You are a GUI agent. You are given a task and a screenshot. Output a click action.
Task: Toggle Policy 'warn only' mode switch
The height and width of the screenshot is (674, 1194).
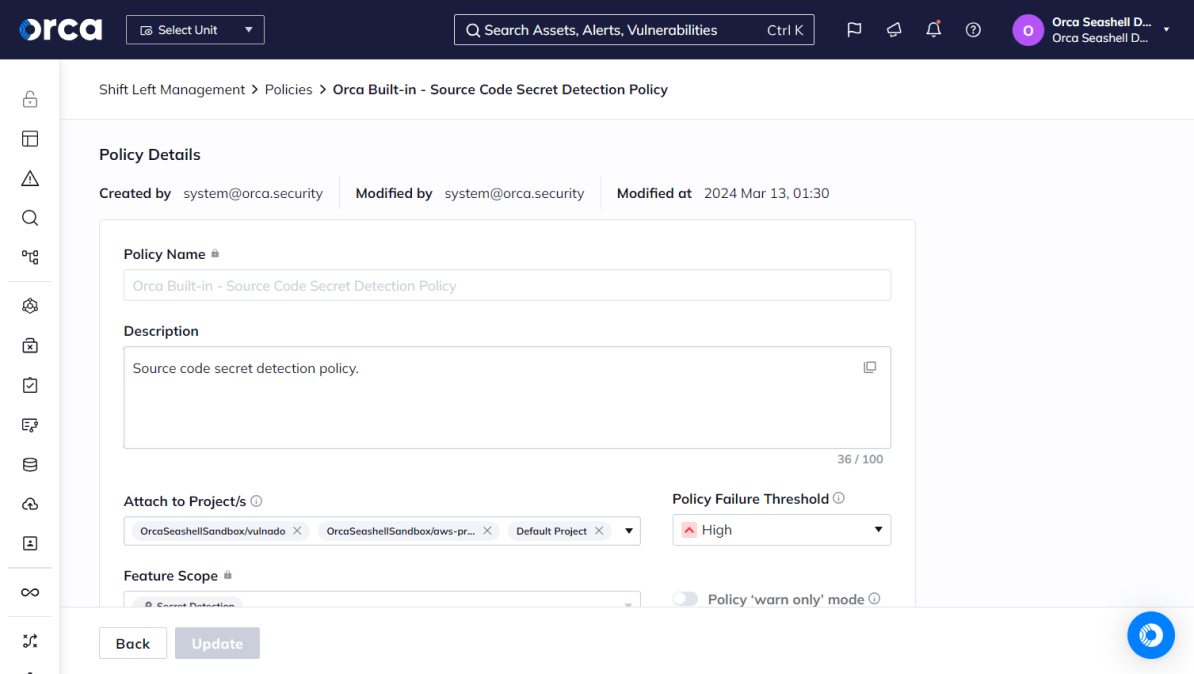click(685, 599)
